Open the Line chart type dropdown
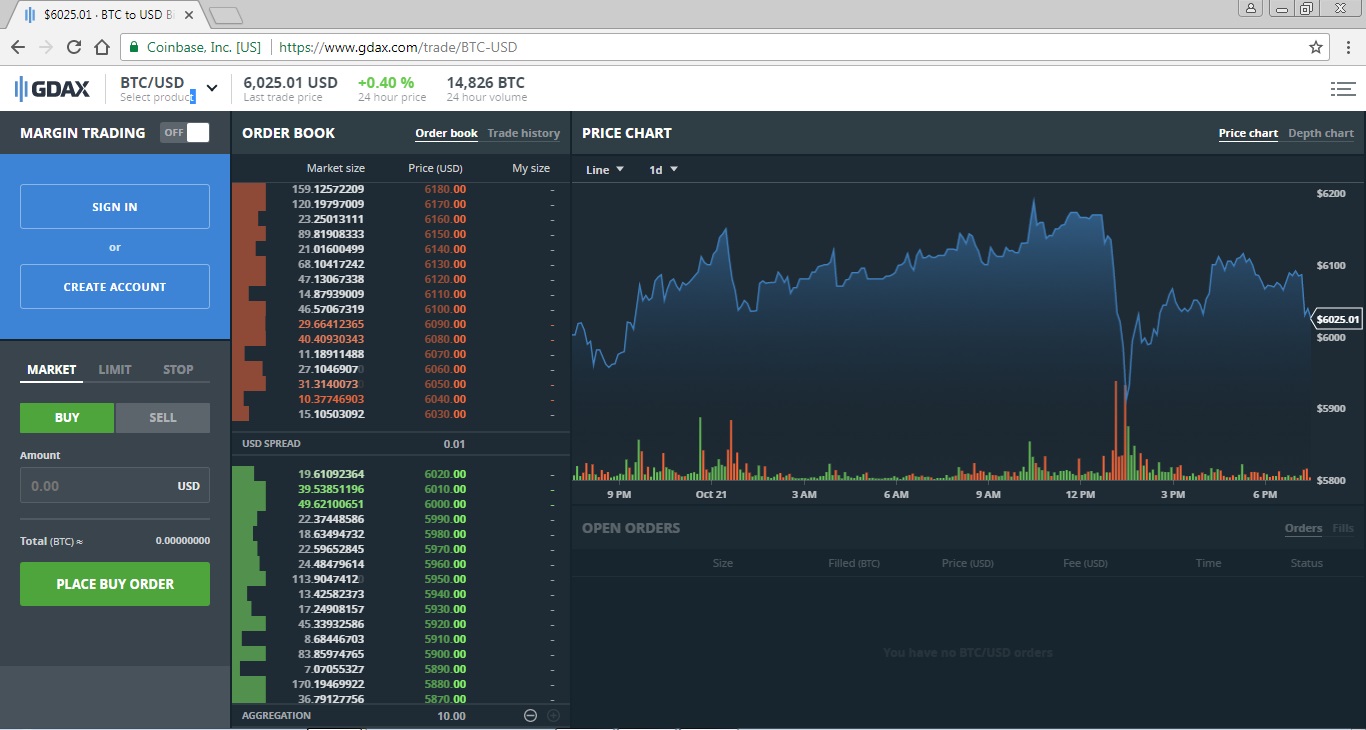Viewport: 1366px width, 730px height. click(605, 170)
